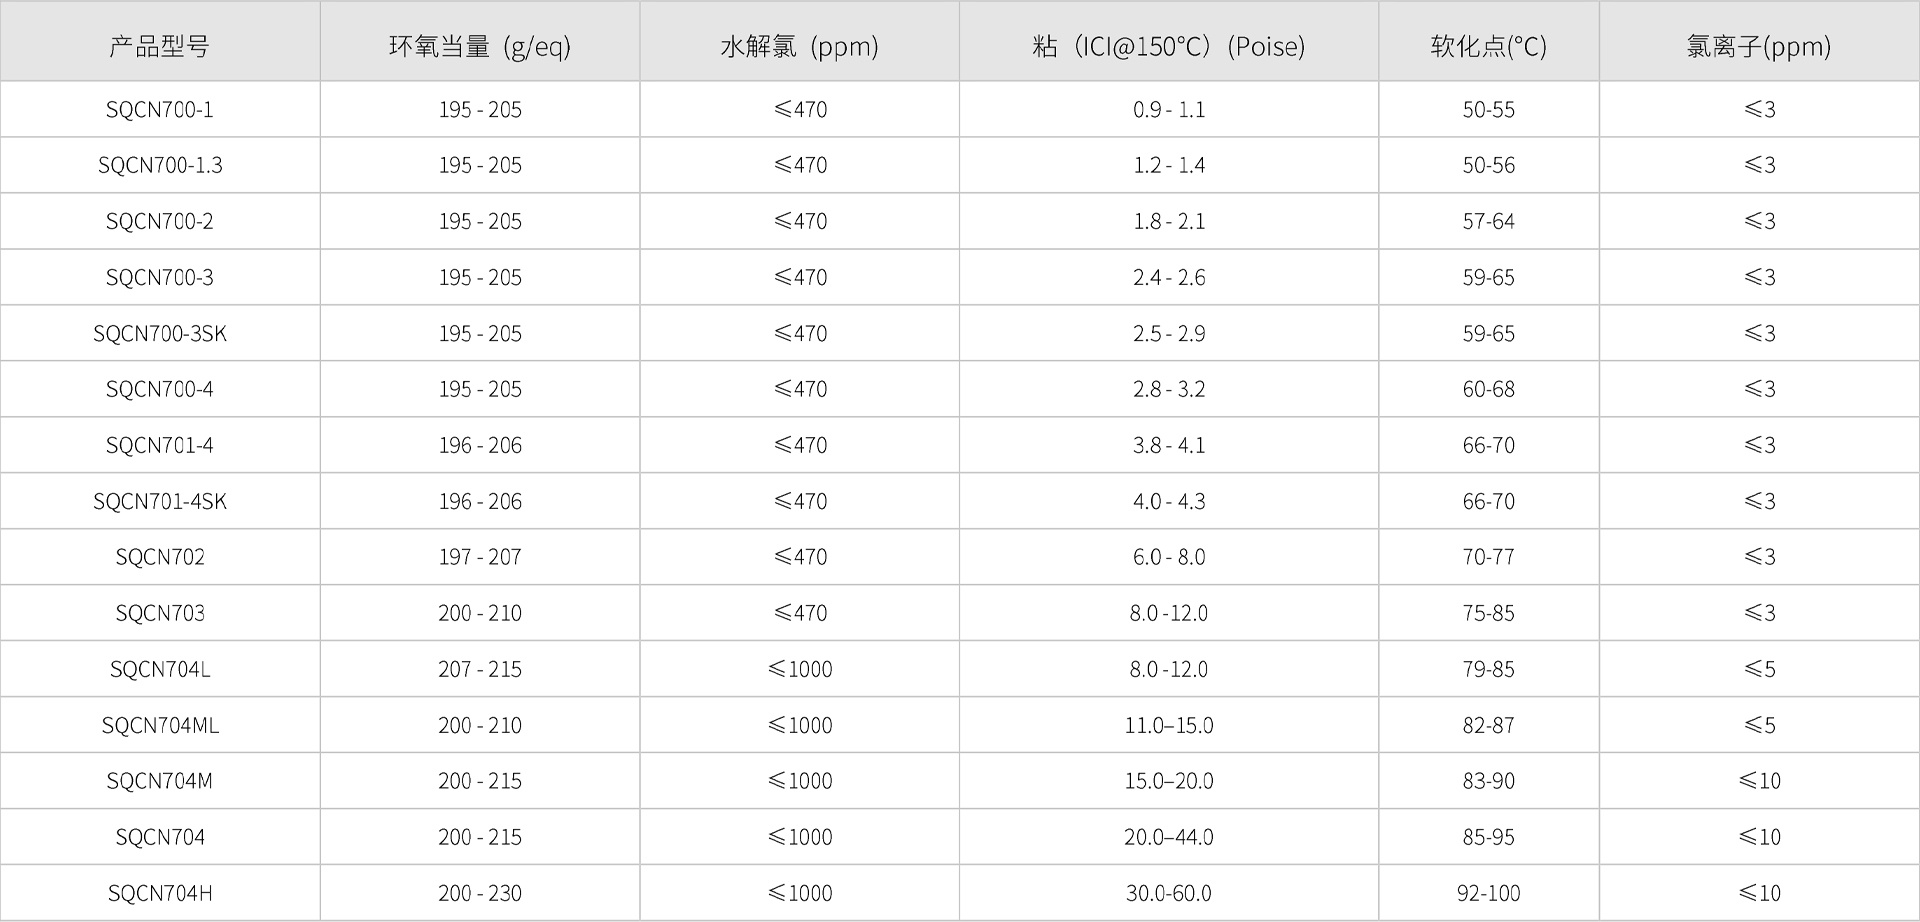Select the SQCN700-1 product cell
This screenshot has width=1920, height=922.
coord(160,109)
